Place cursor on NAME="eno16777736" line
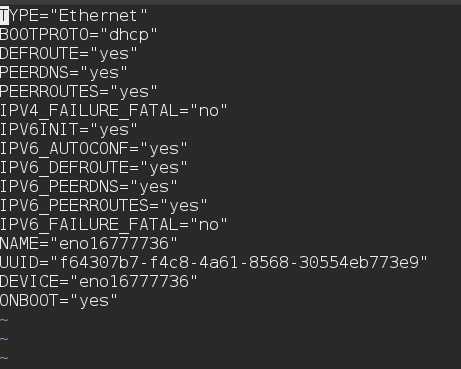Viewport: 461px width, 369px height. coord(89,244)
